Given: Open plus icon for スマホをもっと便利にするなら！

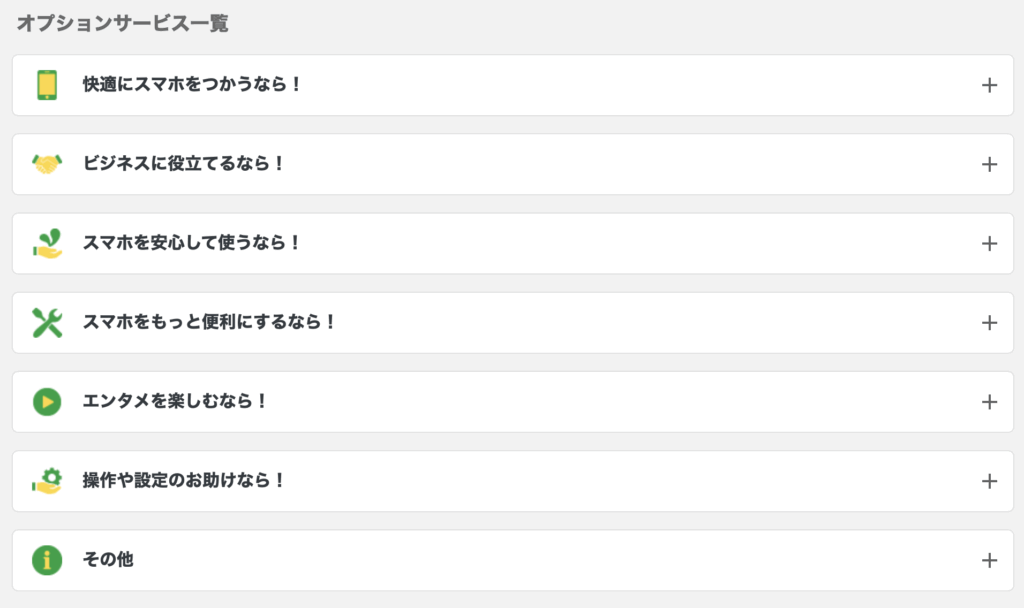Looking at the screenshot, I should 989,323.
